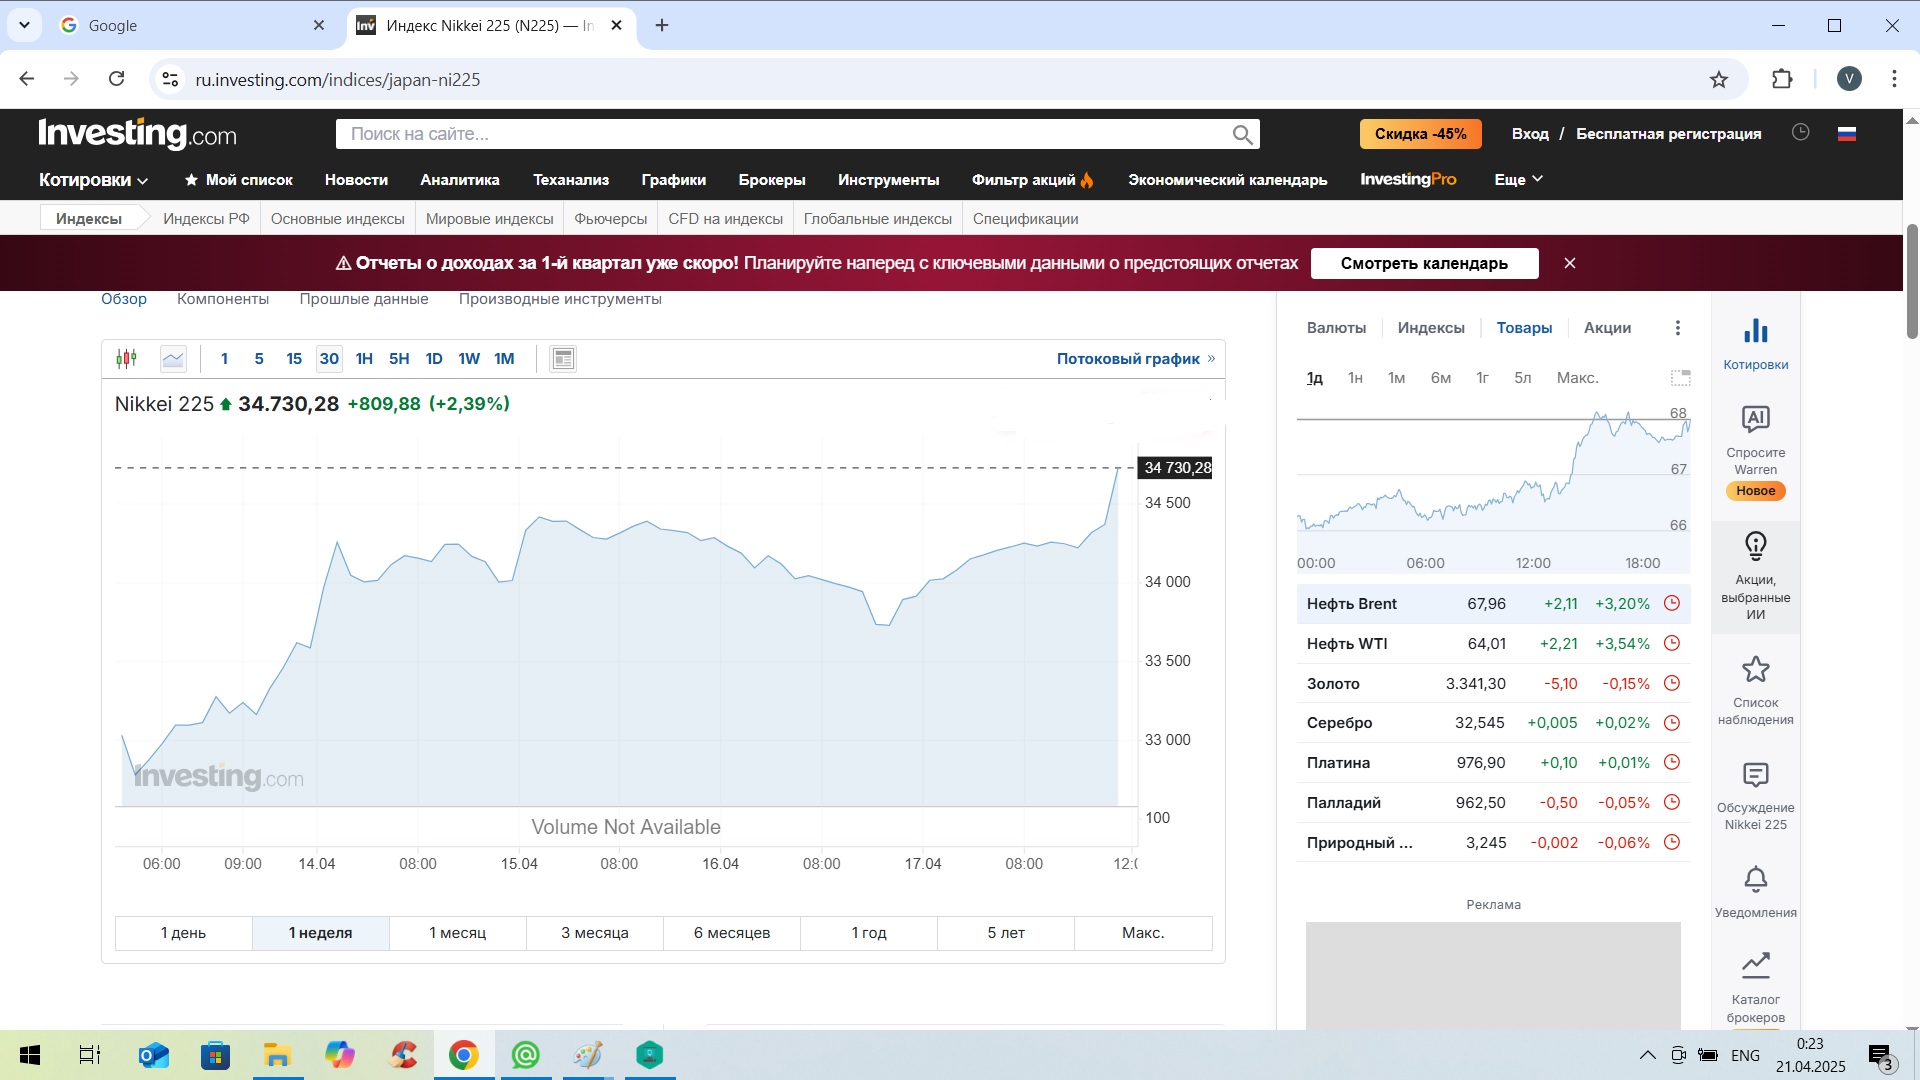Click clock icon in Brent row
Screen dimensions: 1920x1080
(1671, 603)
